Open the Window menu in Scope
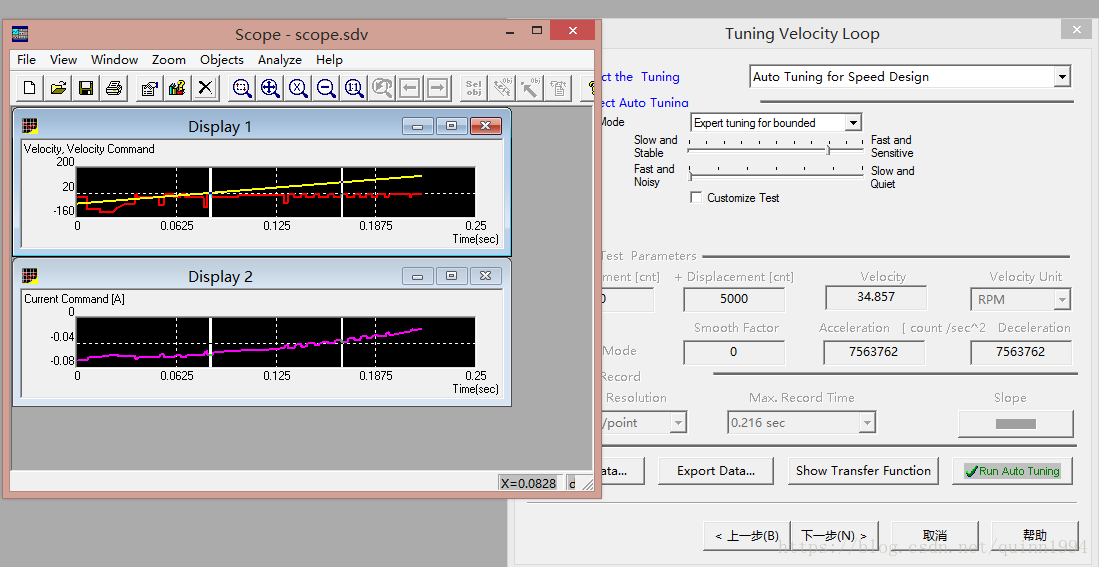Viewport: 1099px width, 567px height. click(114, 60)
